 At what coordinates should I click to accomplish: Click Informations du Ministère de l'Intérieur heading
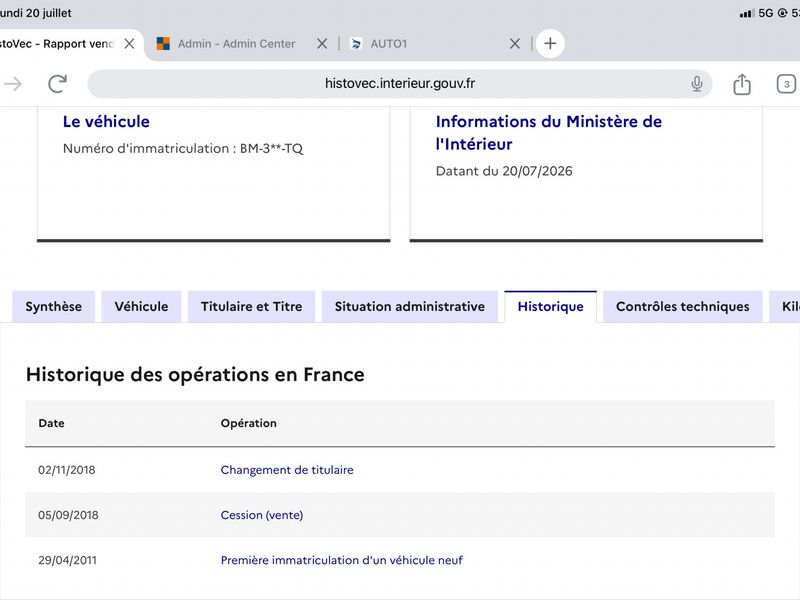[549, 133]
